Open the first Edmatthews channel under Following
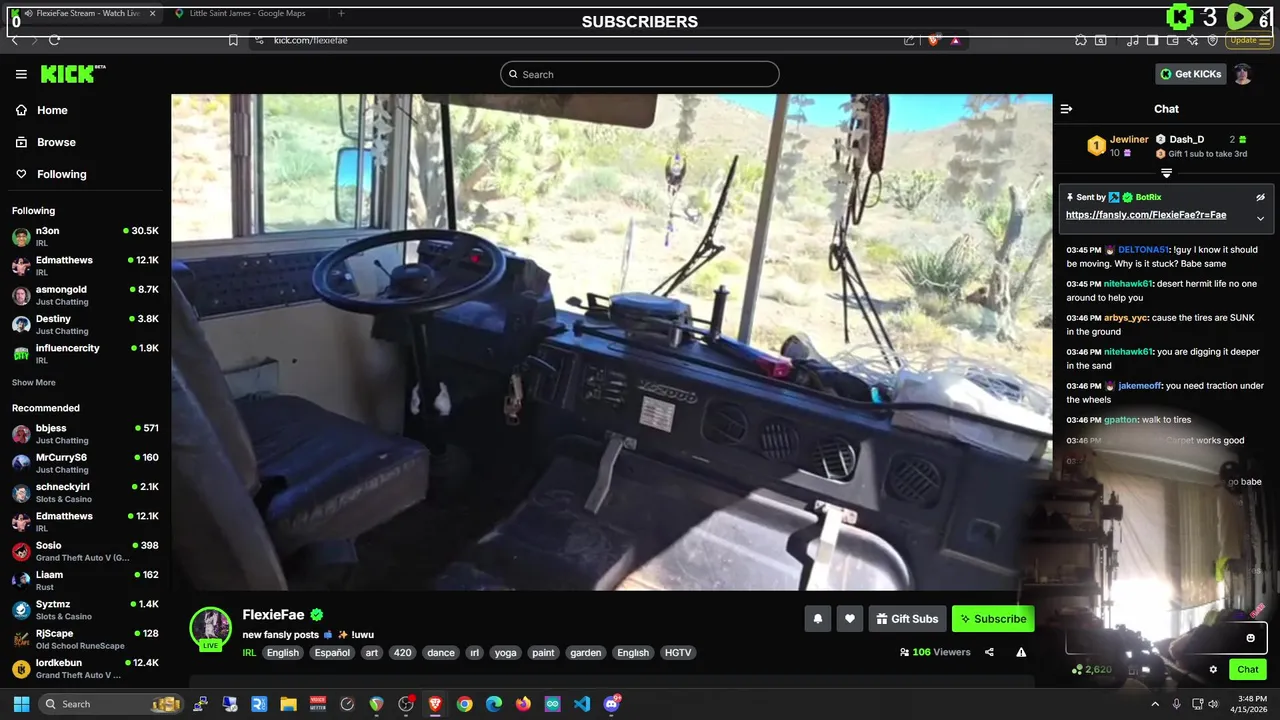The image size is (1280, 720). click(85, 266)
